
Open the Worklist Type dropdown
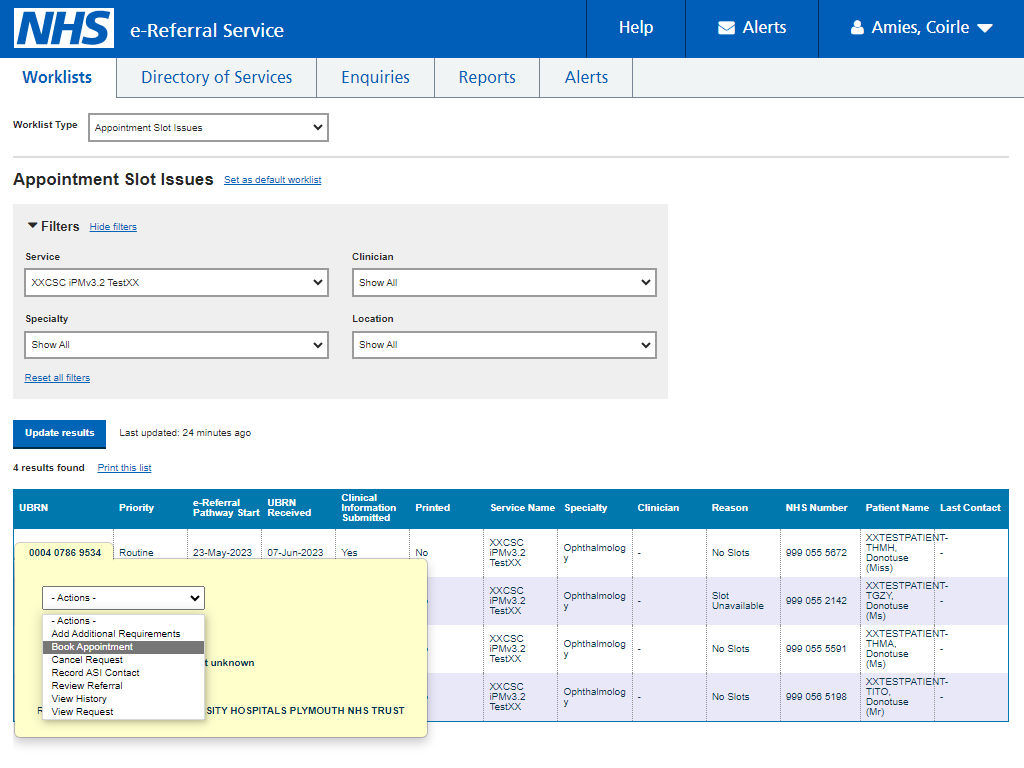tap(208, 127)
